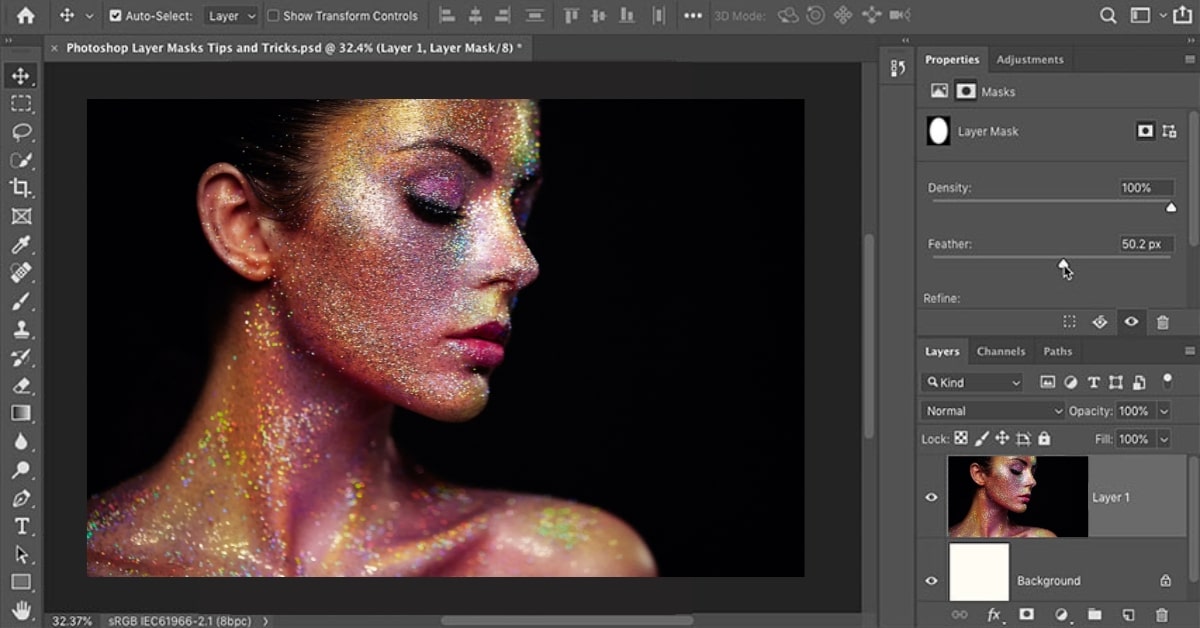Select the Frame tool

(x=21, y=216)
